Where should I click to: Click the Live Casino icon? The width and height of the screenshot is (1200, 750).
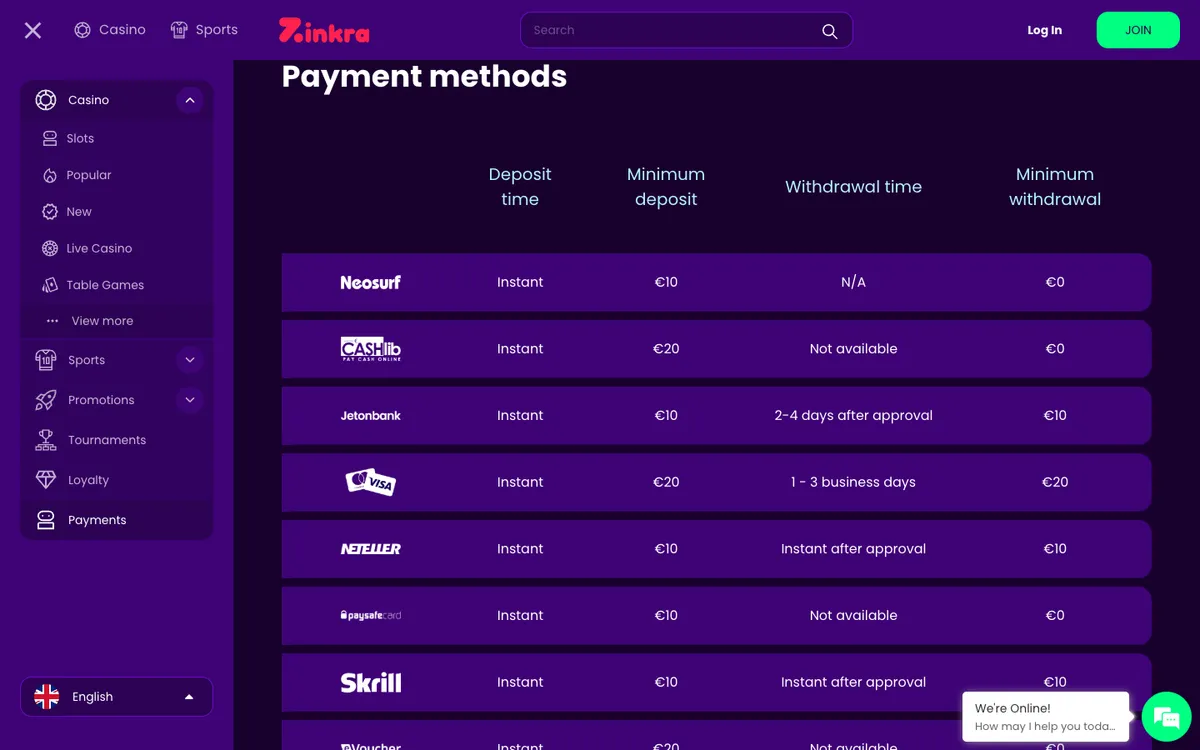(x=50, y=248)
